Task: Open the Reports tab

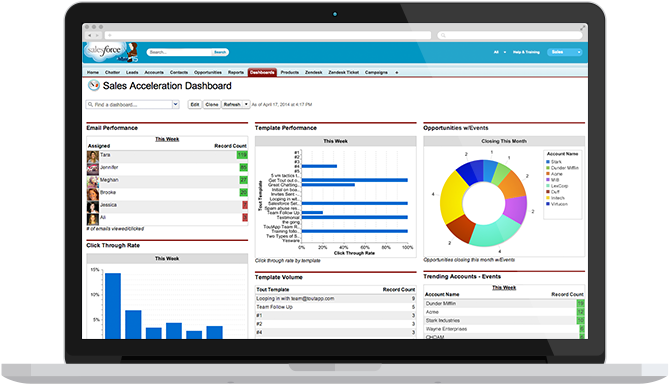Action: pos(236,73)
